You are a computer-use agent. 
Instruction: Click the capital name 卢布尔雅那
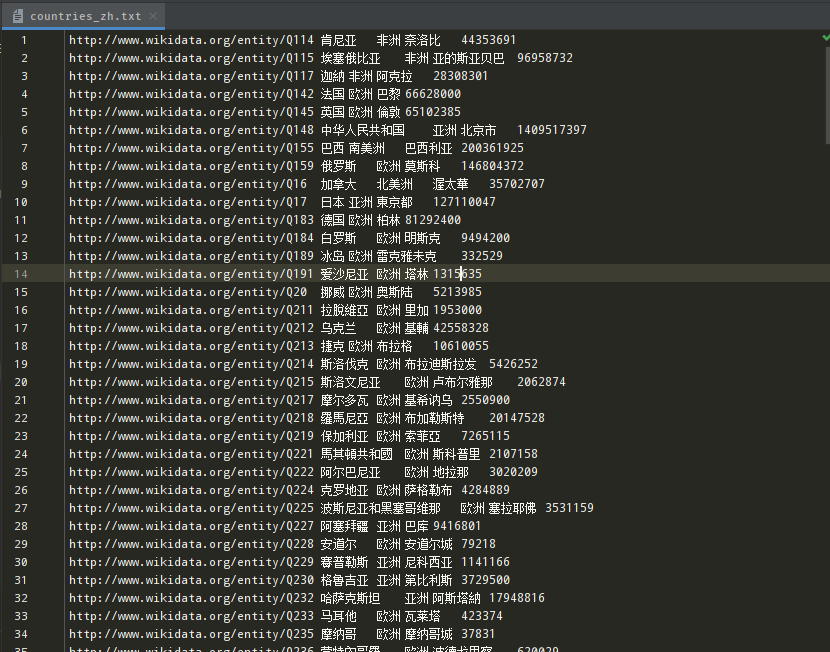463,382
